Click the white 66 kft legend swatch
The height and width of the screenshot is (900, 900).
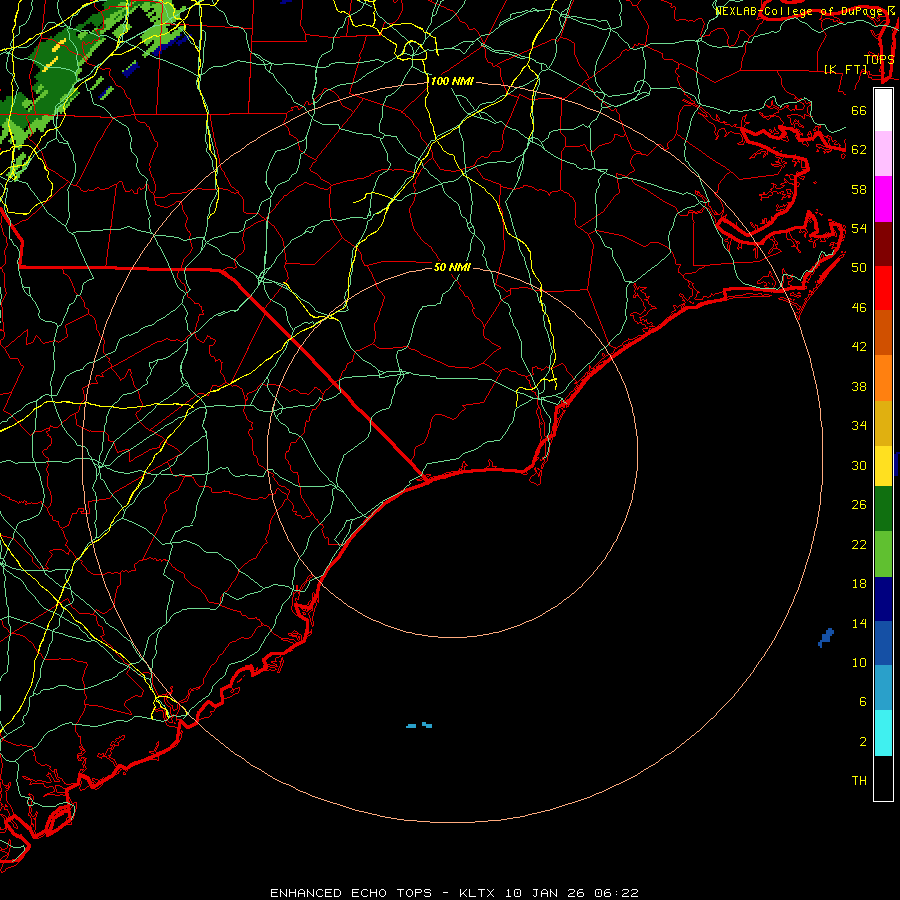click(x=883, y=110)
